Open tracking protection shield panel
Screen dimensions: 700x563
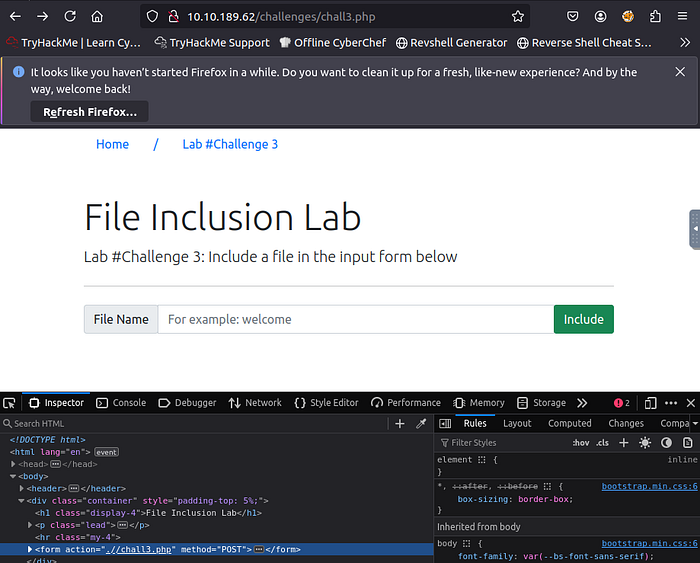[152, 17]
